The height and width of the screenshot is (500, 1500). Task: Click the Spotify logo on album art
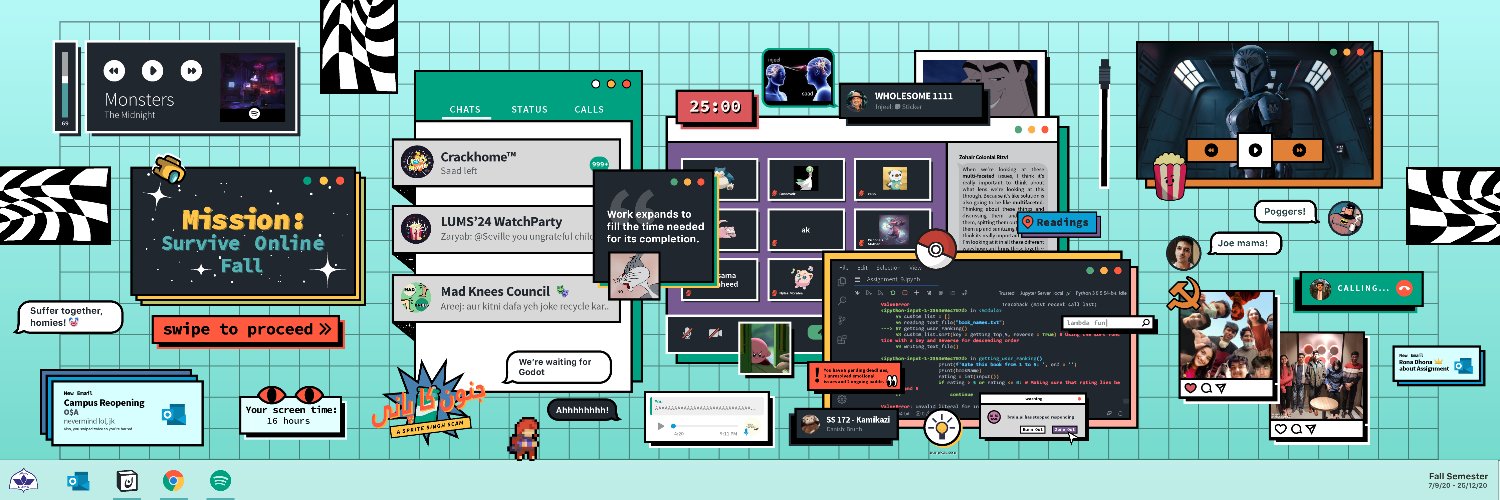[x=254, y=114]
